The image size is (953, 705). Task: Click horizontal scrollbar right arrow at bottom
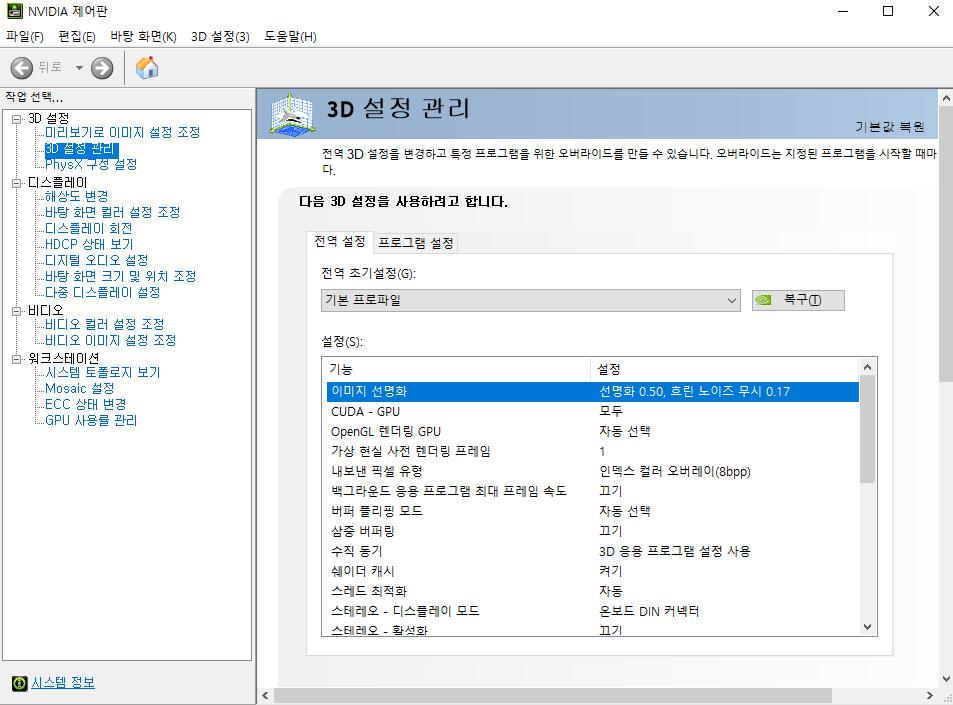[x=929, y=695]
